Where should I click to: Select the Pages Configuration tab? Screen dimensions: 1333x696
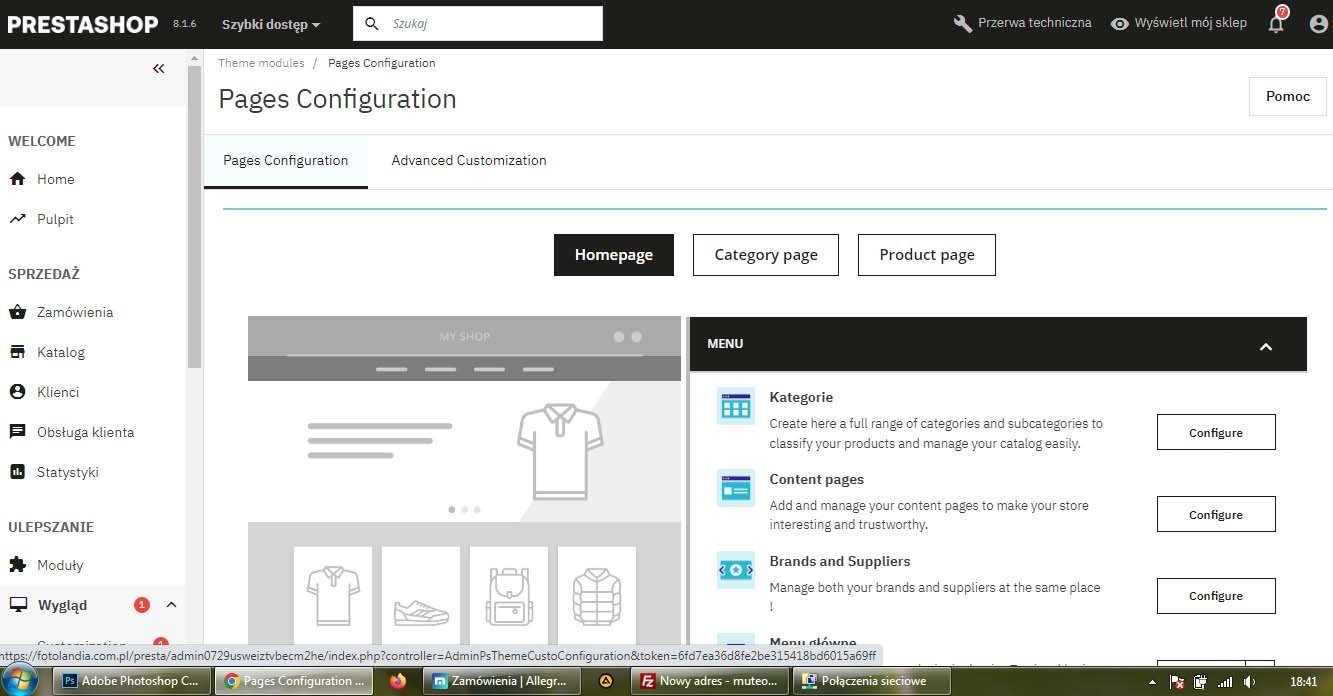[x=286, y=160]
